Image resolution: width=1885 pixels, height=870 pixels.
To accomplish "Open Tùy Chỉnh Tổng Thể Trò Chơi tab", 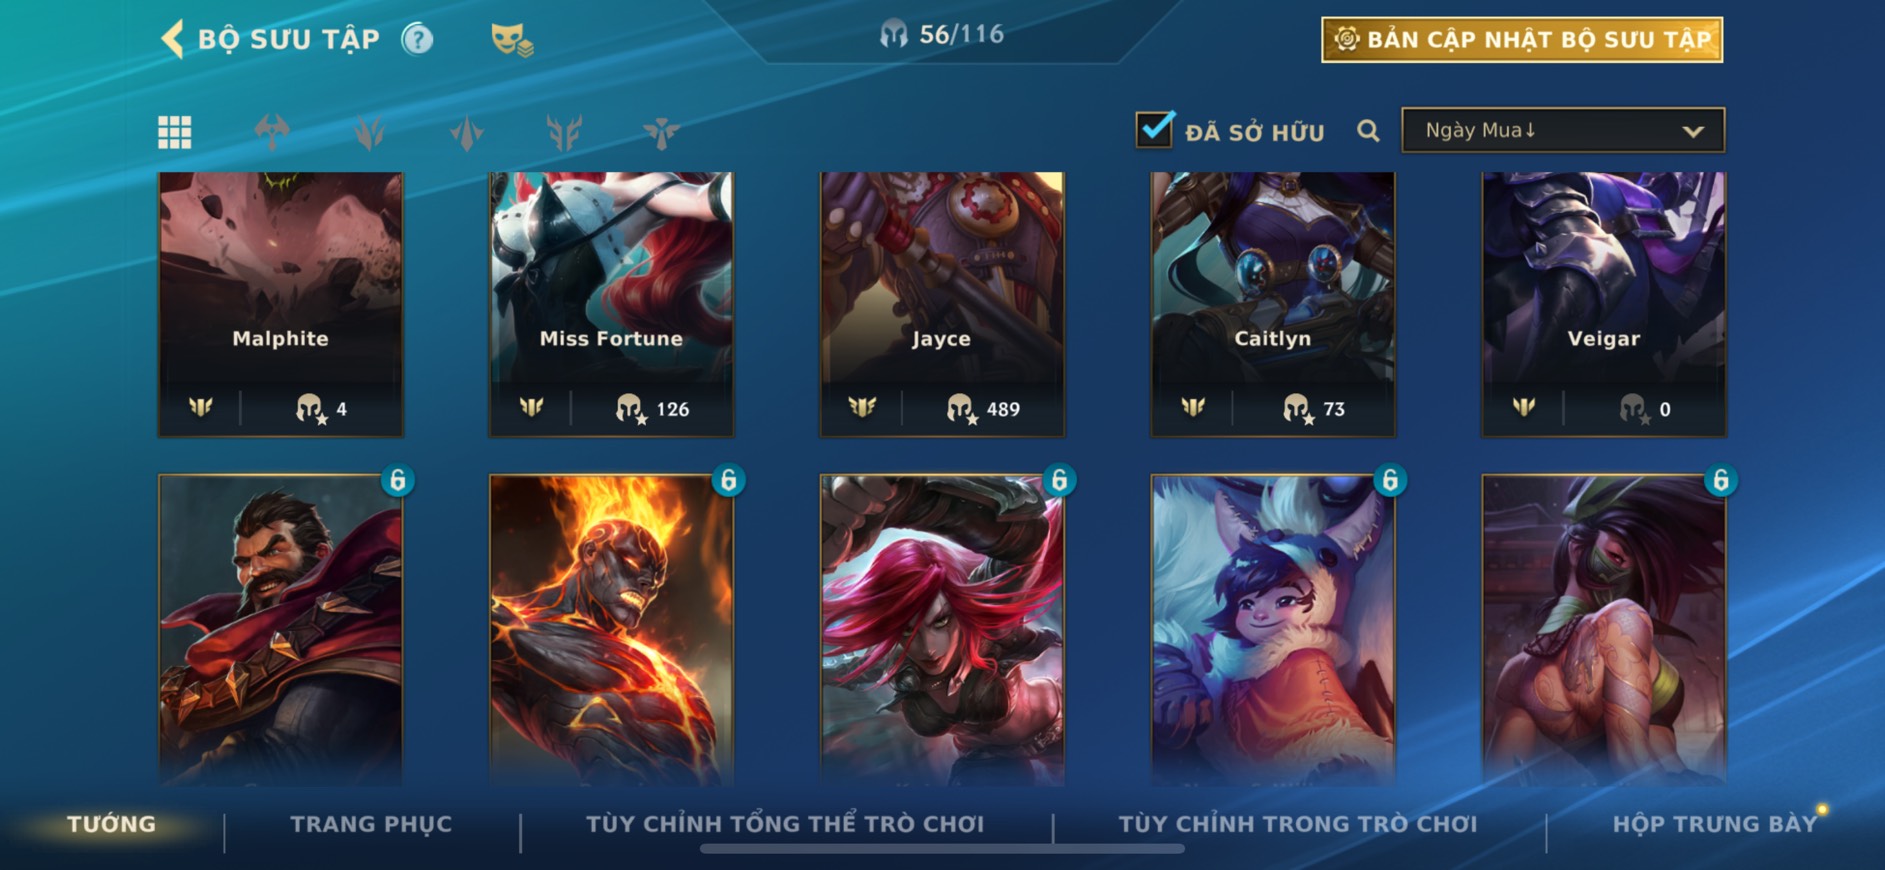I will pyautogui.click(x=785, y=824).
